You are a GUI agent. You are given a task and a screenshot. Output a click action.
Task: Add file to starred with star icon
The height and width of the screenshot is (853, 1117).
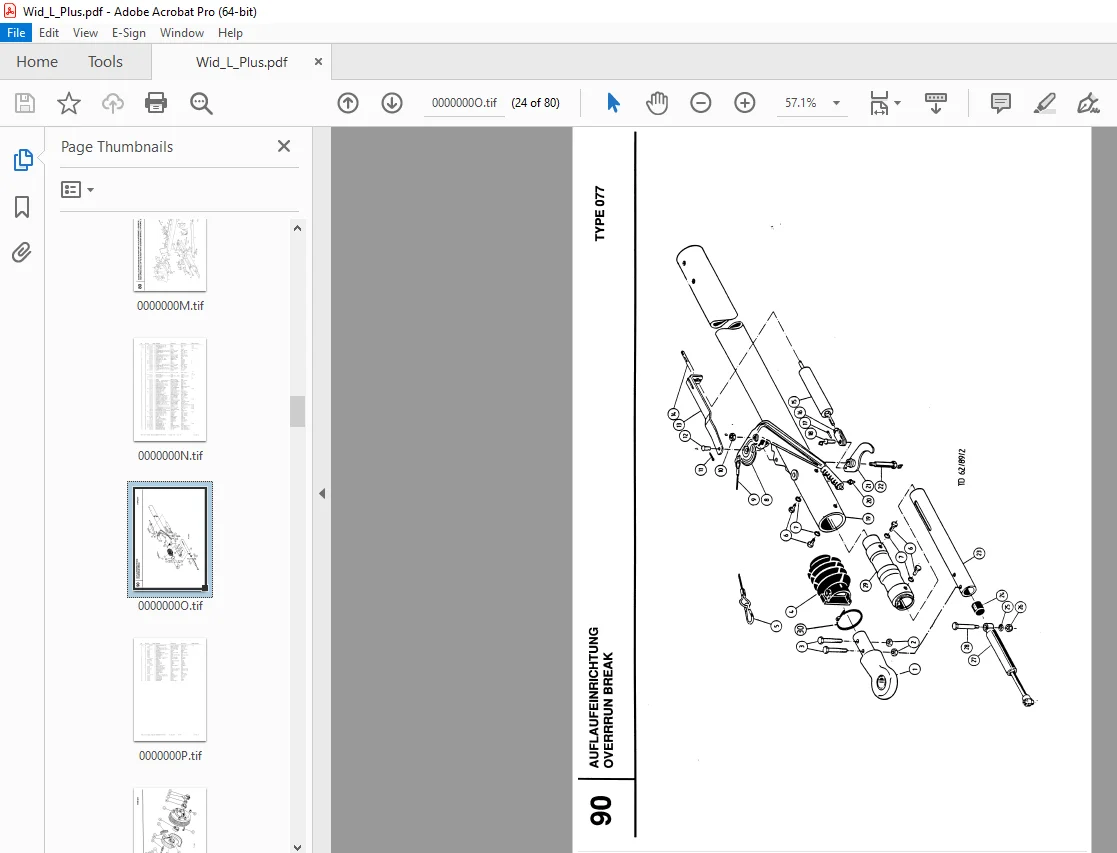69,103
